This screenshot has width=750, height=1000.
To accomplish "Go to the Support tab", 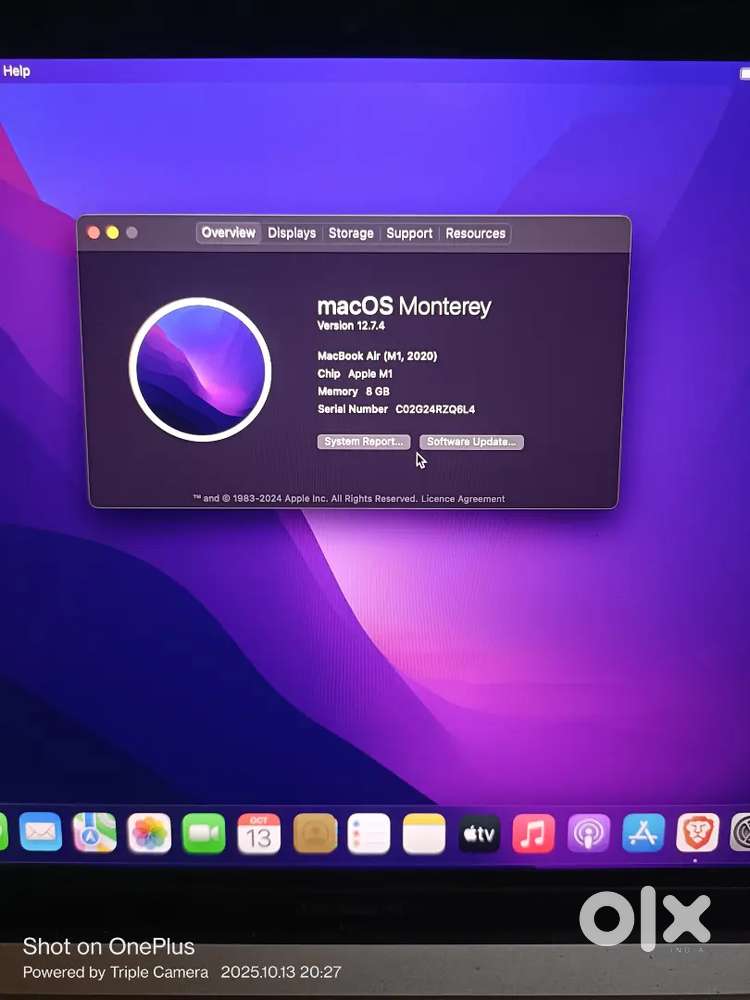I will coord(409,233).
